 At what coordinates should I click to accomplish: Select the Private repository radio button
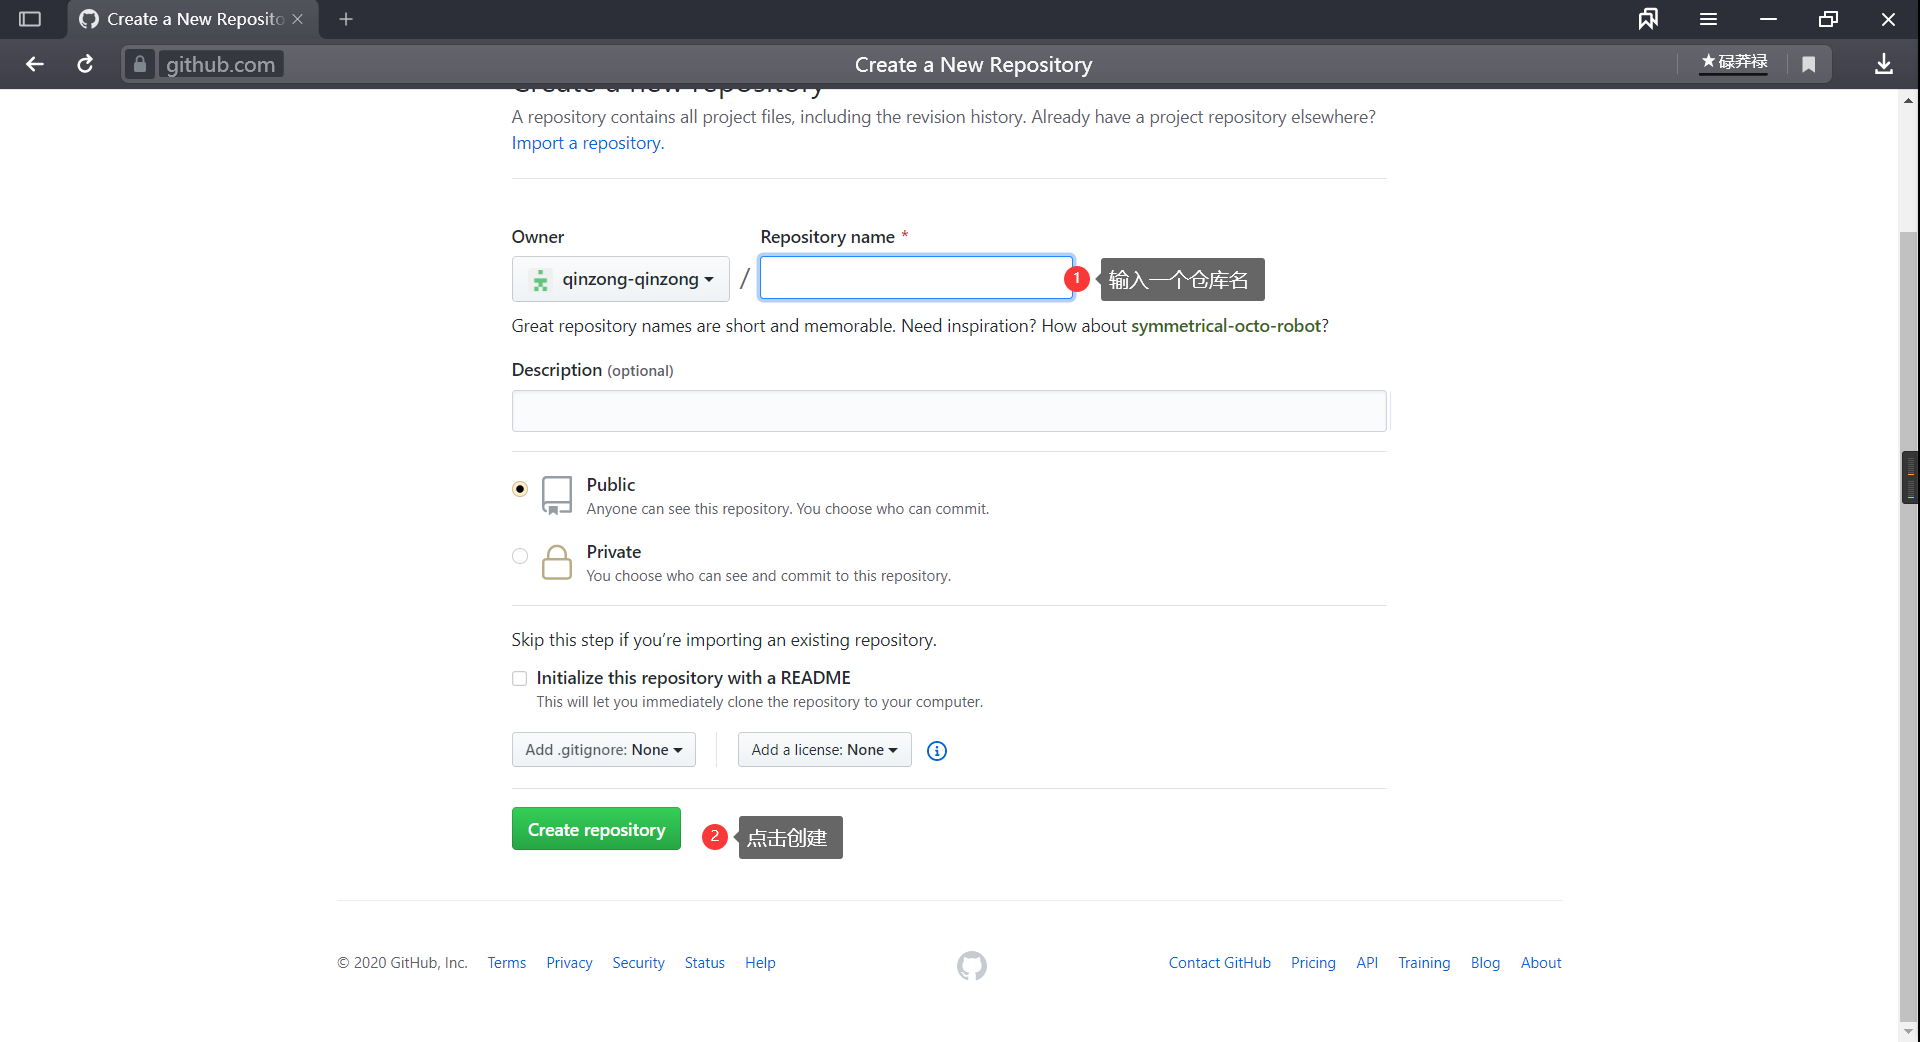(520, 556)
